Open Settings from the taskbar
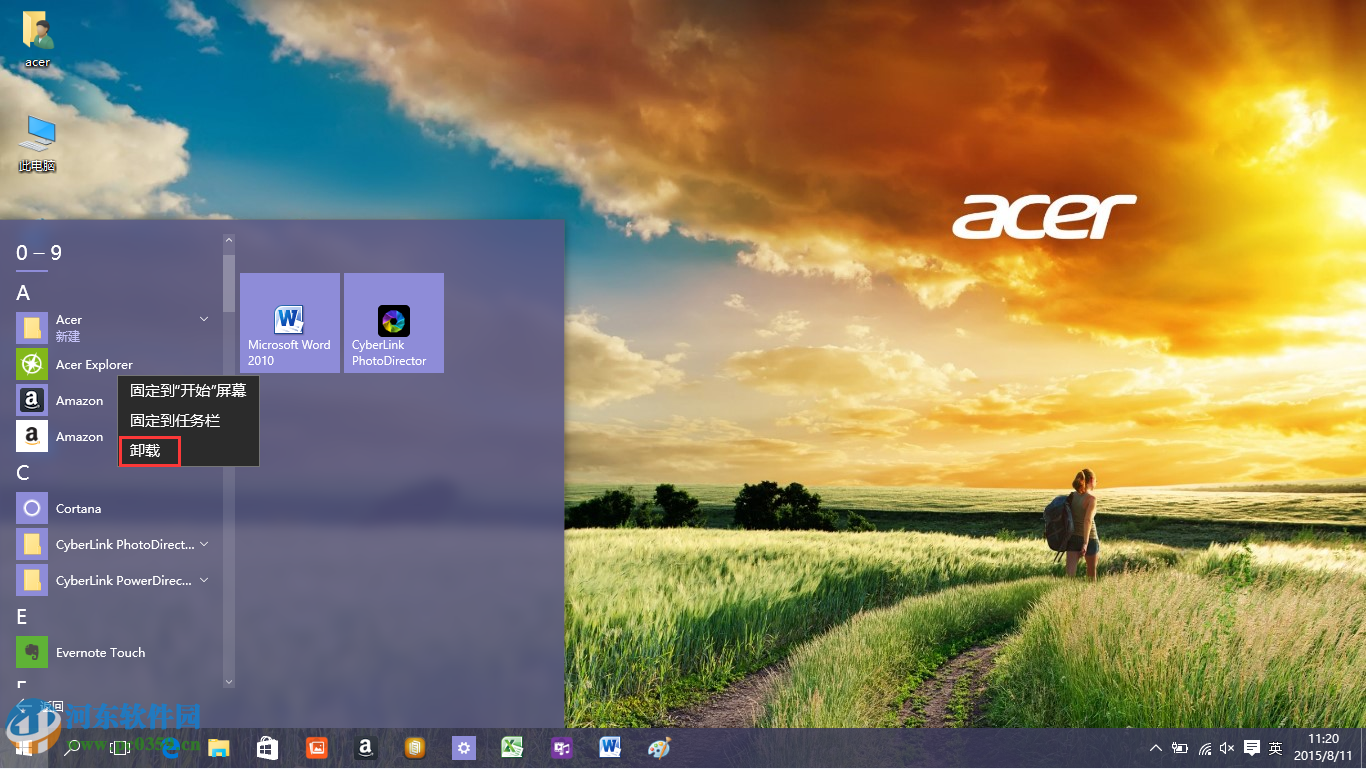1366x769 pixels. tap(463, 747)
